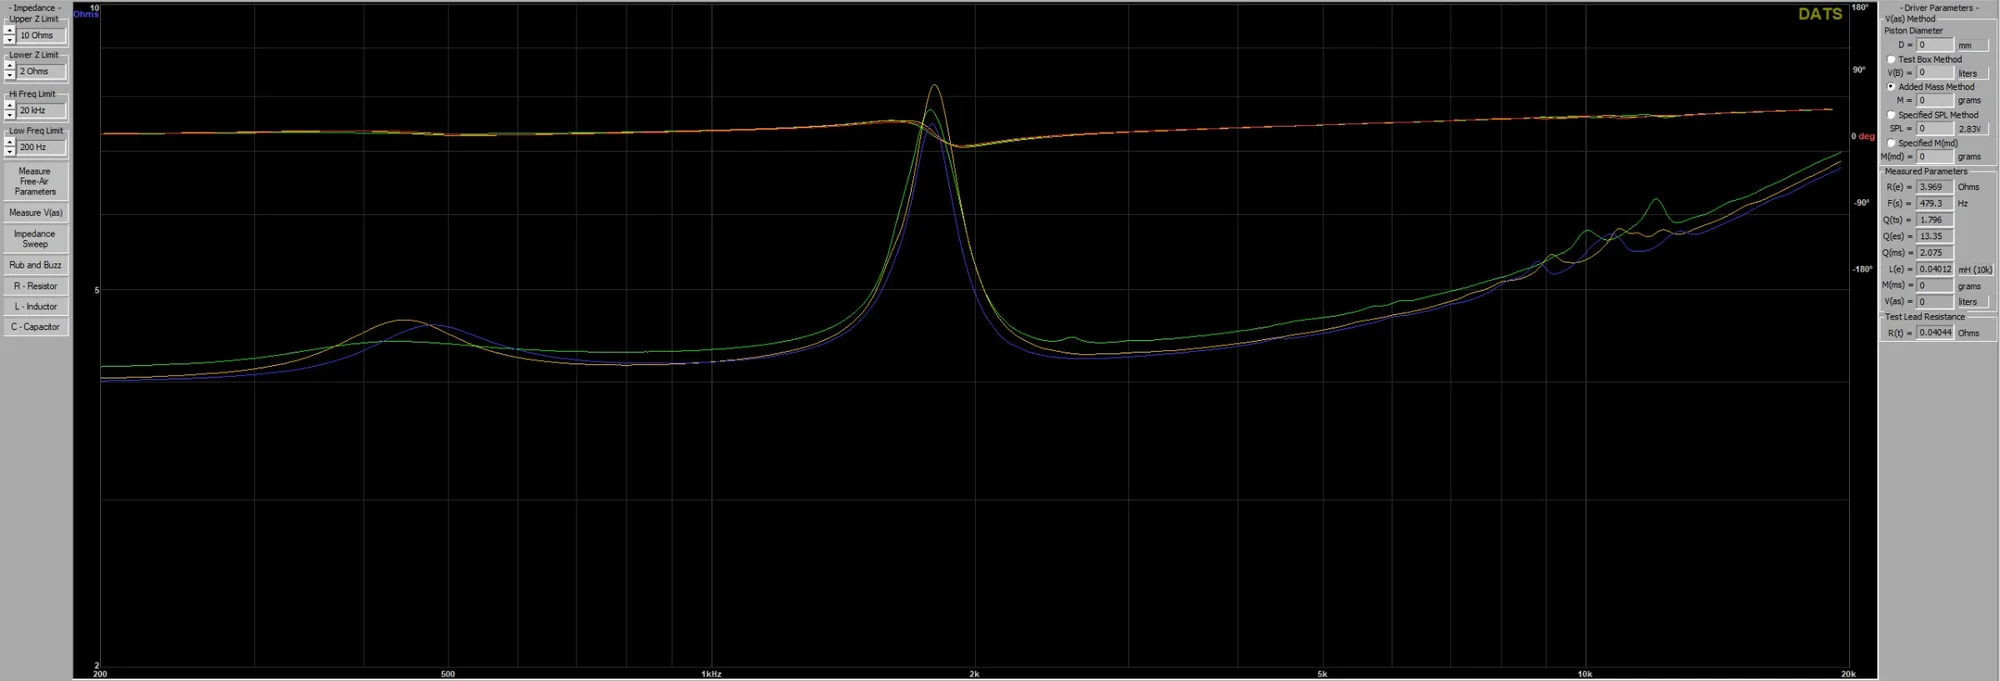Click the R(e) 3.969 value field
The height and width of the screenshot is (681, 2000).
pos(1934,187)
